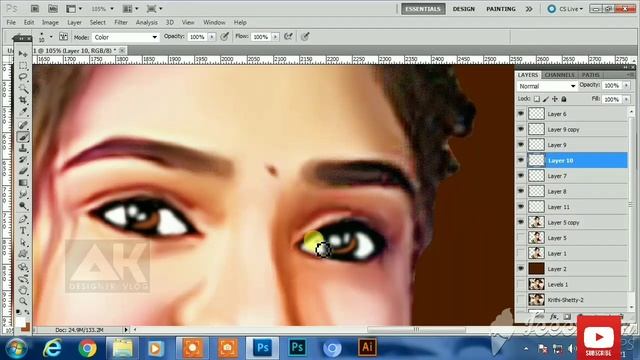Switch to the Painting workspace
Screen dimensions: 640x360
pos(501,9)
